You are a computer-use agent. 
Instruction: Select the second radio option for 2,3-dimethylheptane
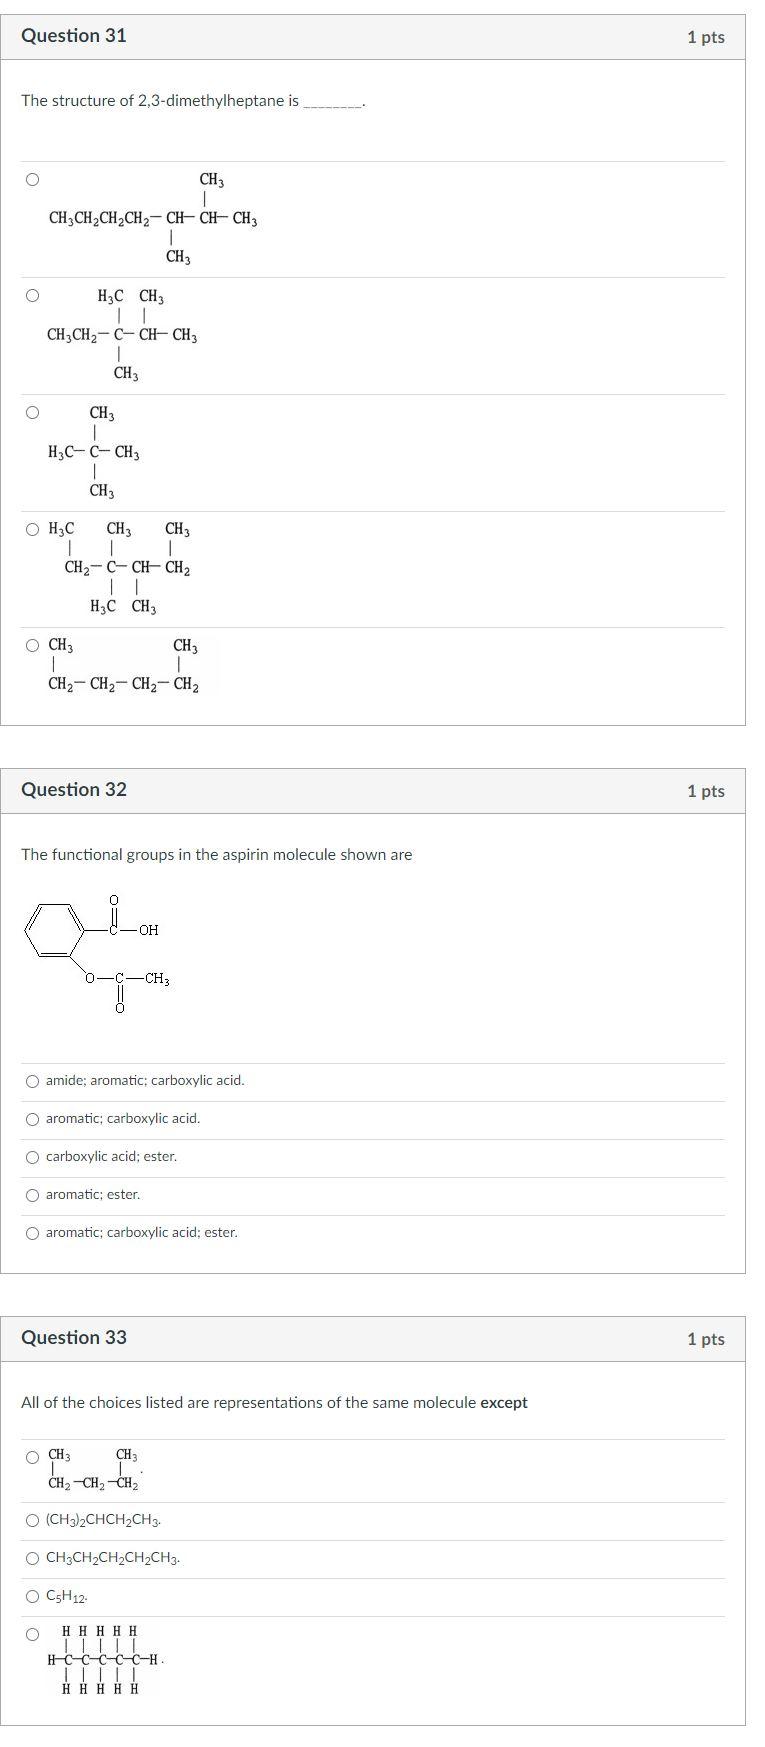(31, 294)
